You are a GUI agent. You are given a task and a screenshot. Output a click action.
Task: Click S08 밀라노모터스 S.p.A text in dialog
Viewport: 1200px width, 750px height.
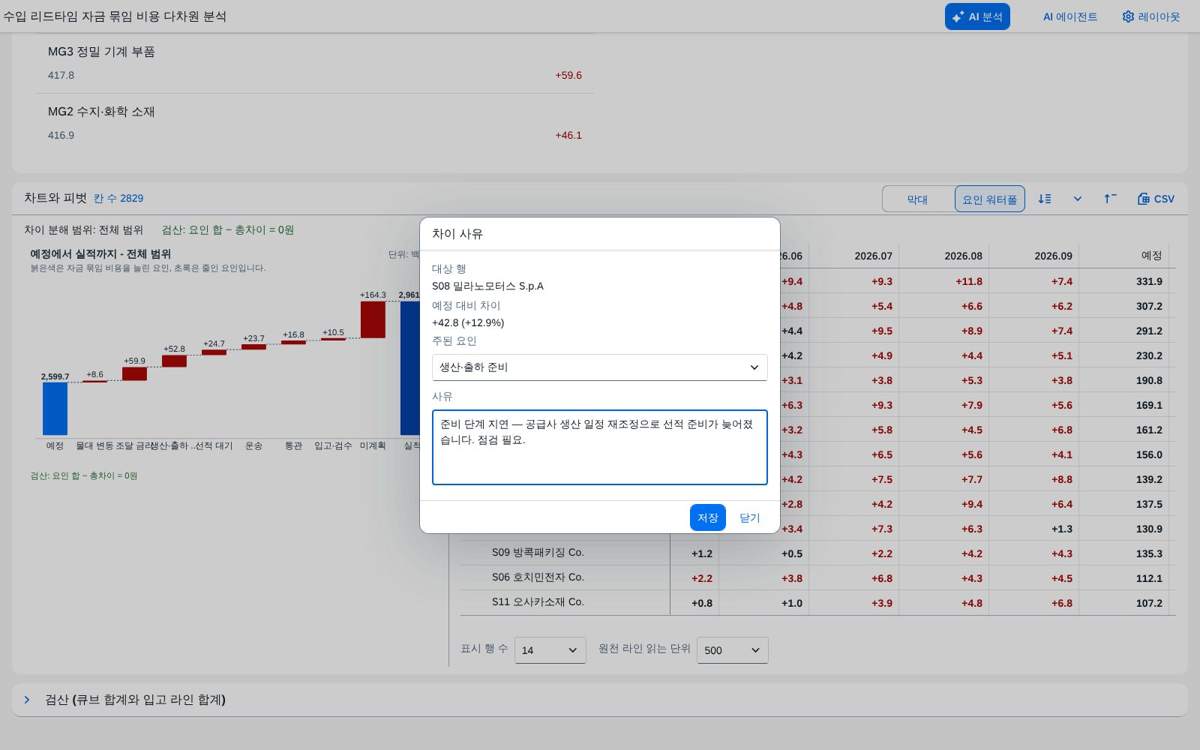[488, 286]
